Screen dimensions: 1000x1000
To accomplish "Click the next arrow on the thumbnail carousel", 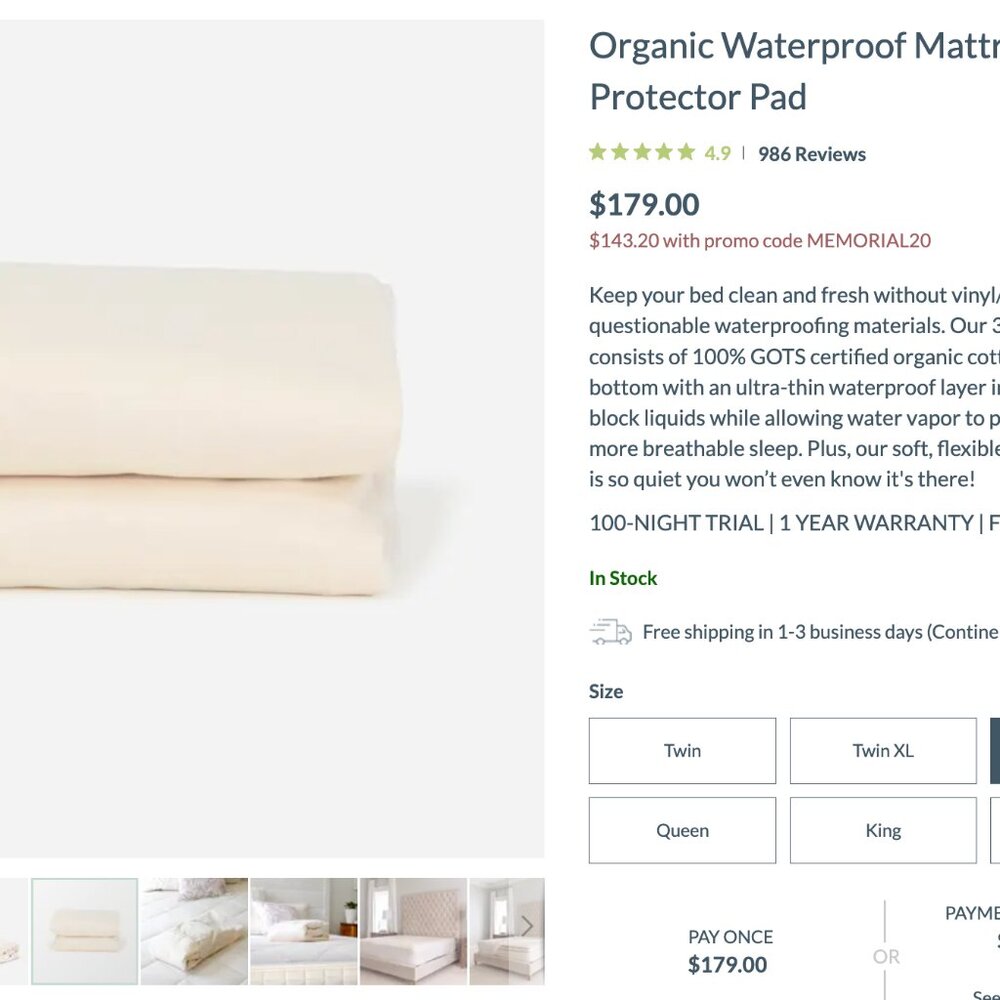I will 527,925.
